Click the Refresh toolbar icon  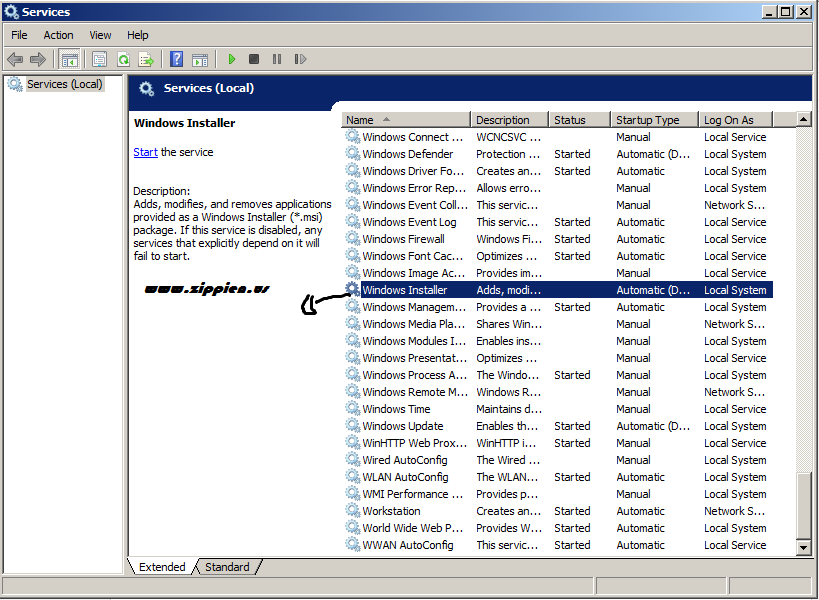point(123,60)
